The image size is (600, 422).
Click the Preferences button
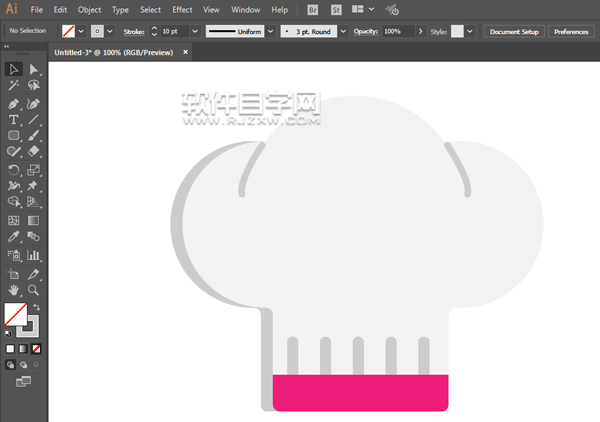pos(571,32)
